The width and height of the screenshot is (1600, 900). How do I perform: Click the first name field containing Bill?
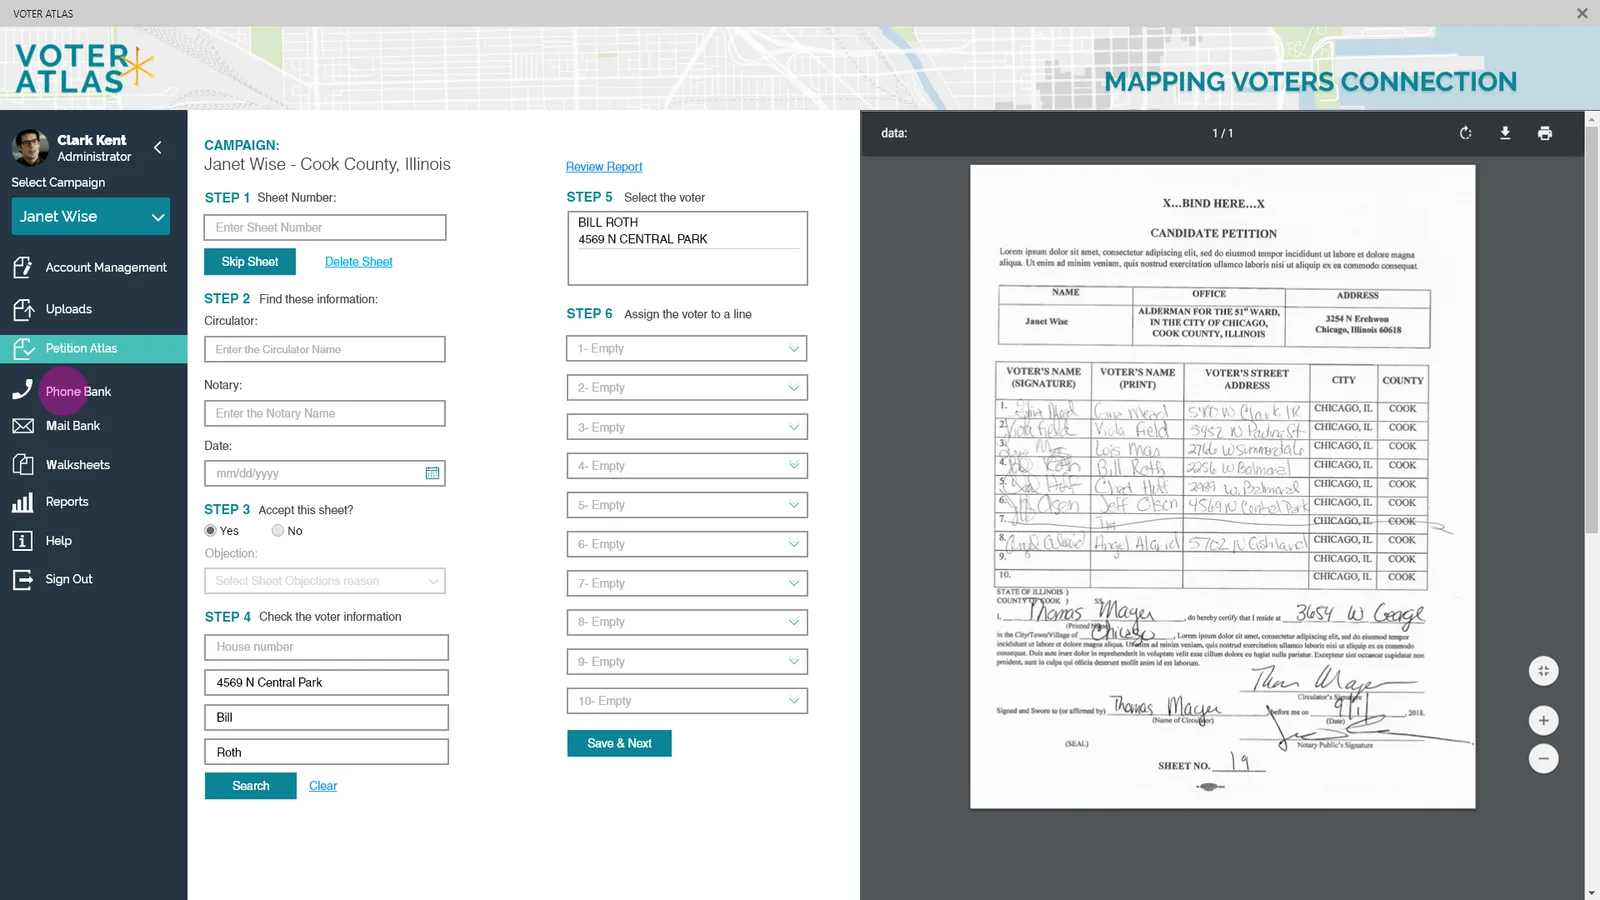pyautogui.click(x=327, y=718)
